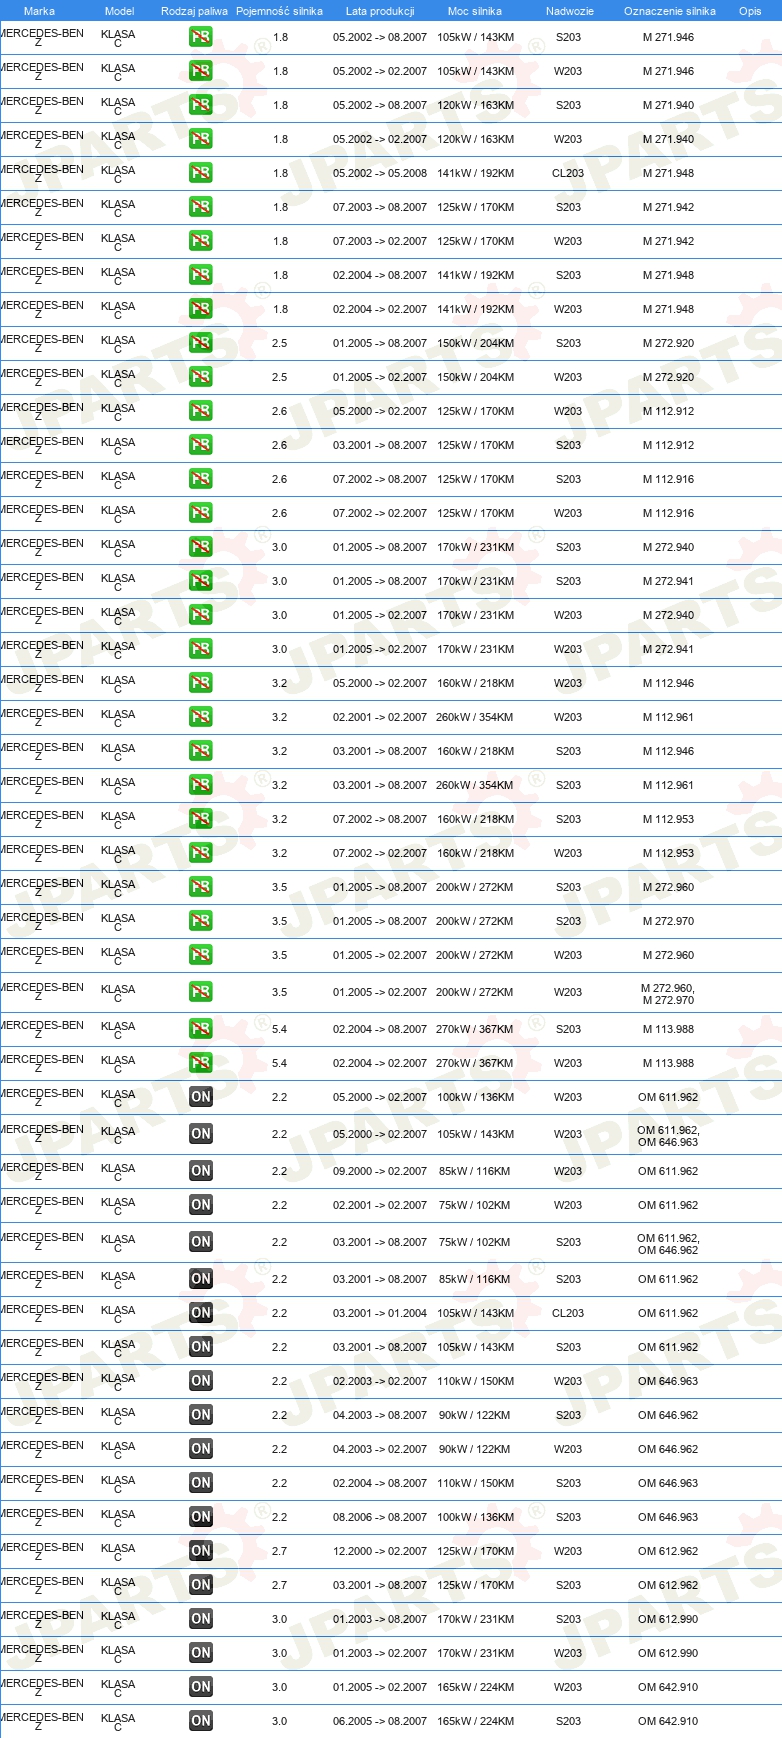Click PB icon in the M 272.960, M 272.970 row

[201, 992]
